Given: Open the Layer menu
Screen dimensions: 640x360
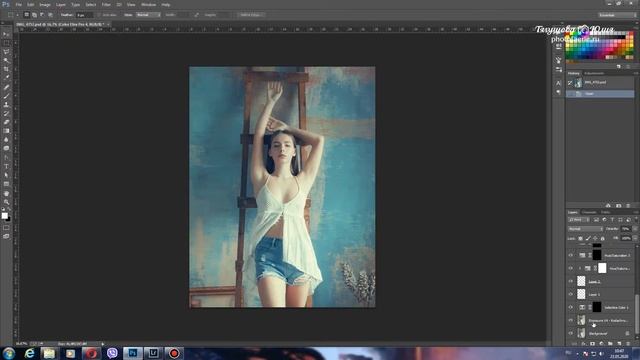Looking at the screenshot, I should [61, 4].
